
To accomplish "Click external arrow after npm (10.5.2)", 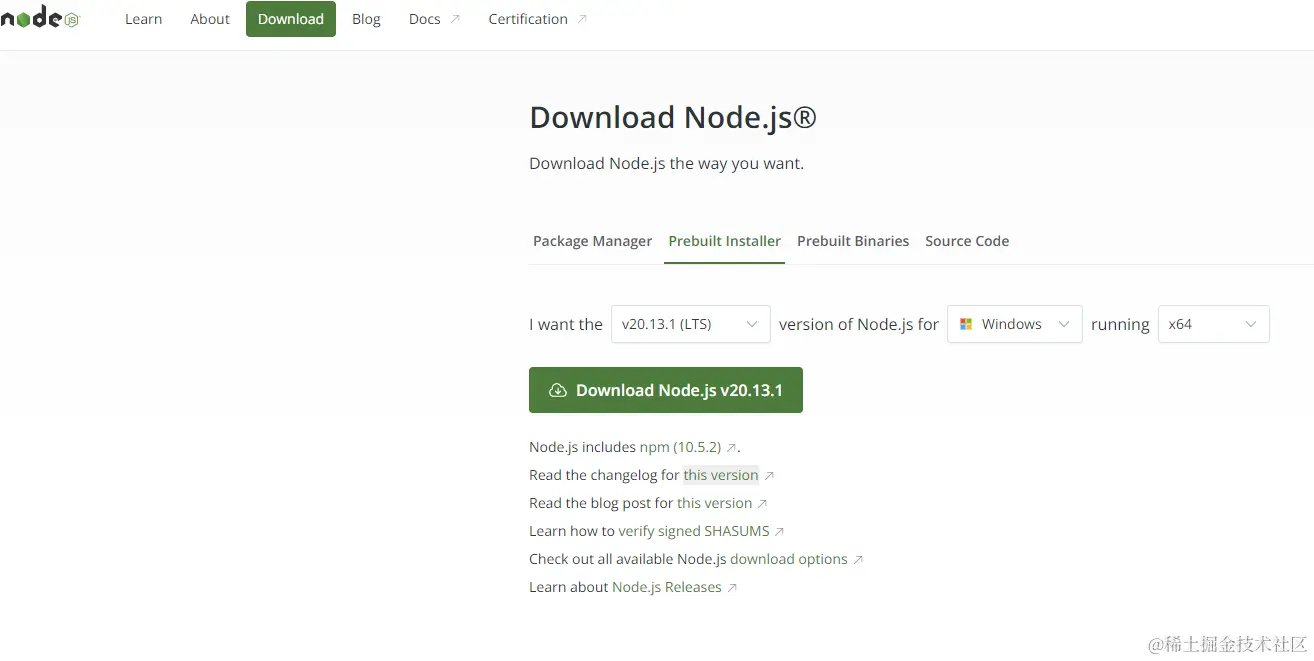I will (732, 448).
